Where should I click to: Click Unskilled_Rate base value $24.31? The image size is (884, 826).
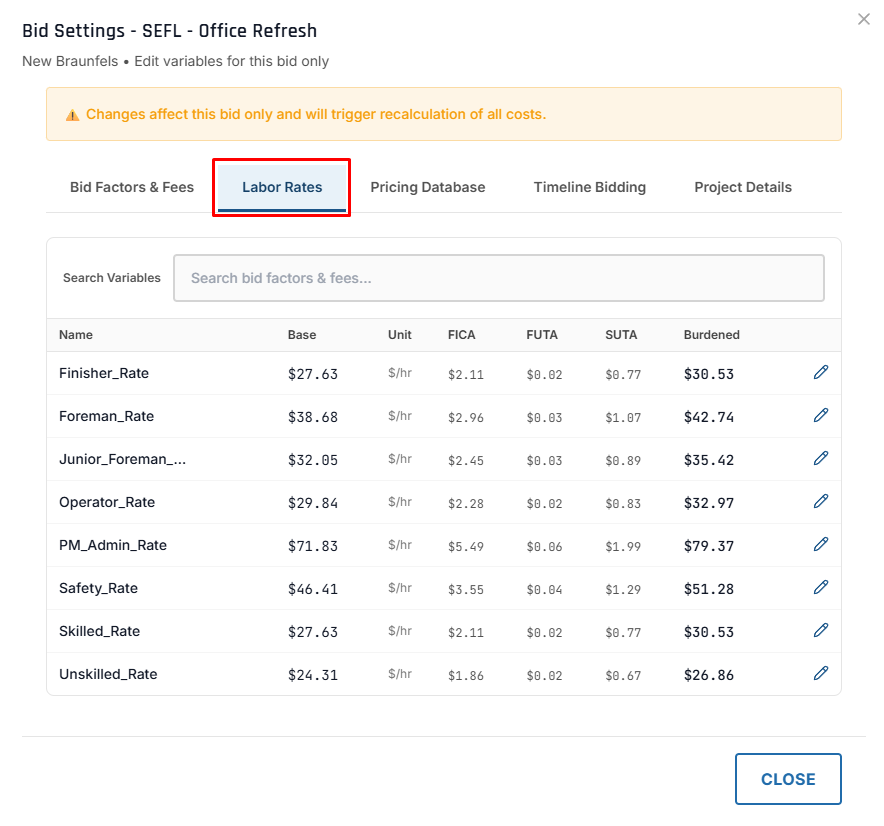pos(312,675)
